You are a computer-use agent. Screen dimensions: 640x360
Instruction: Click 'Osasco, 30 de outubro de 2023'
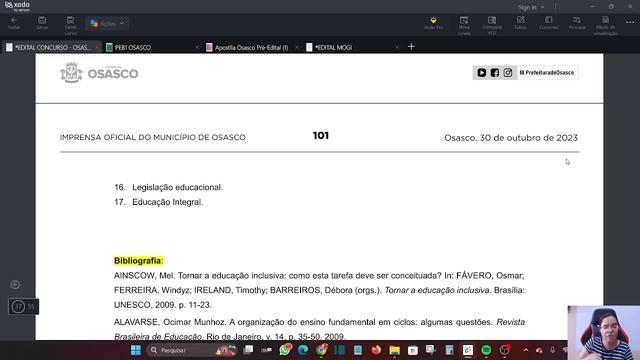click(x=511, y=138)
